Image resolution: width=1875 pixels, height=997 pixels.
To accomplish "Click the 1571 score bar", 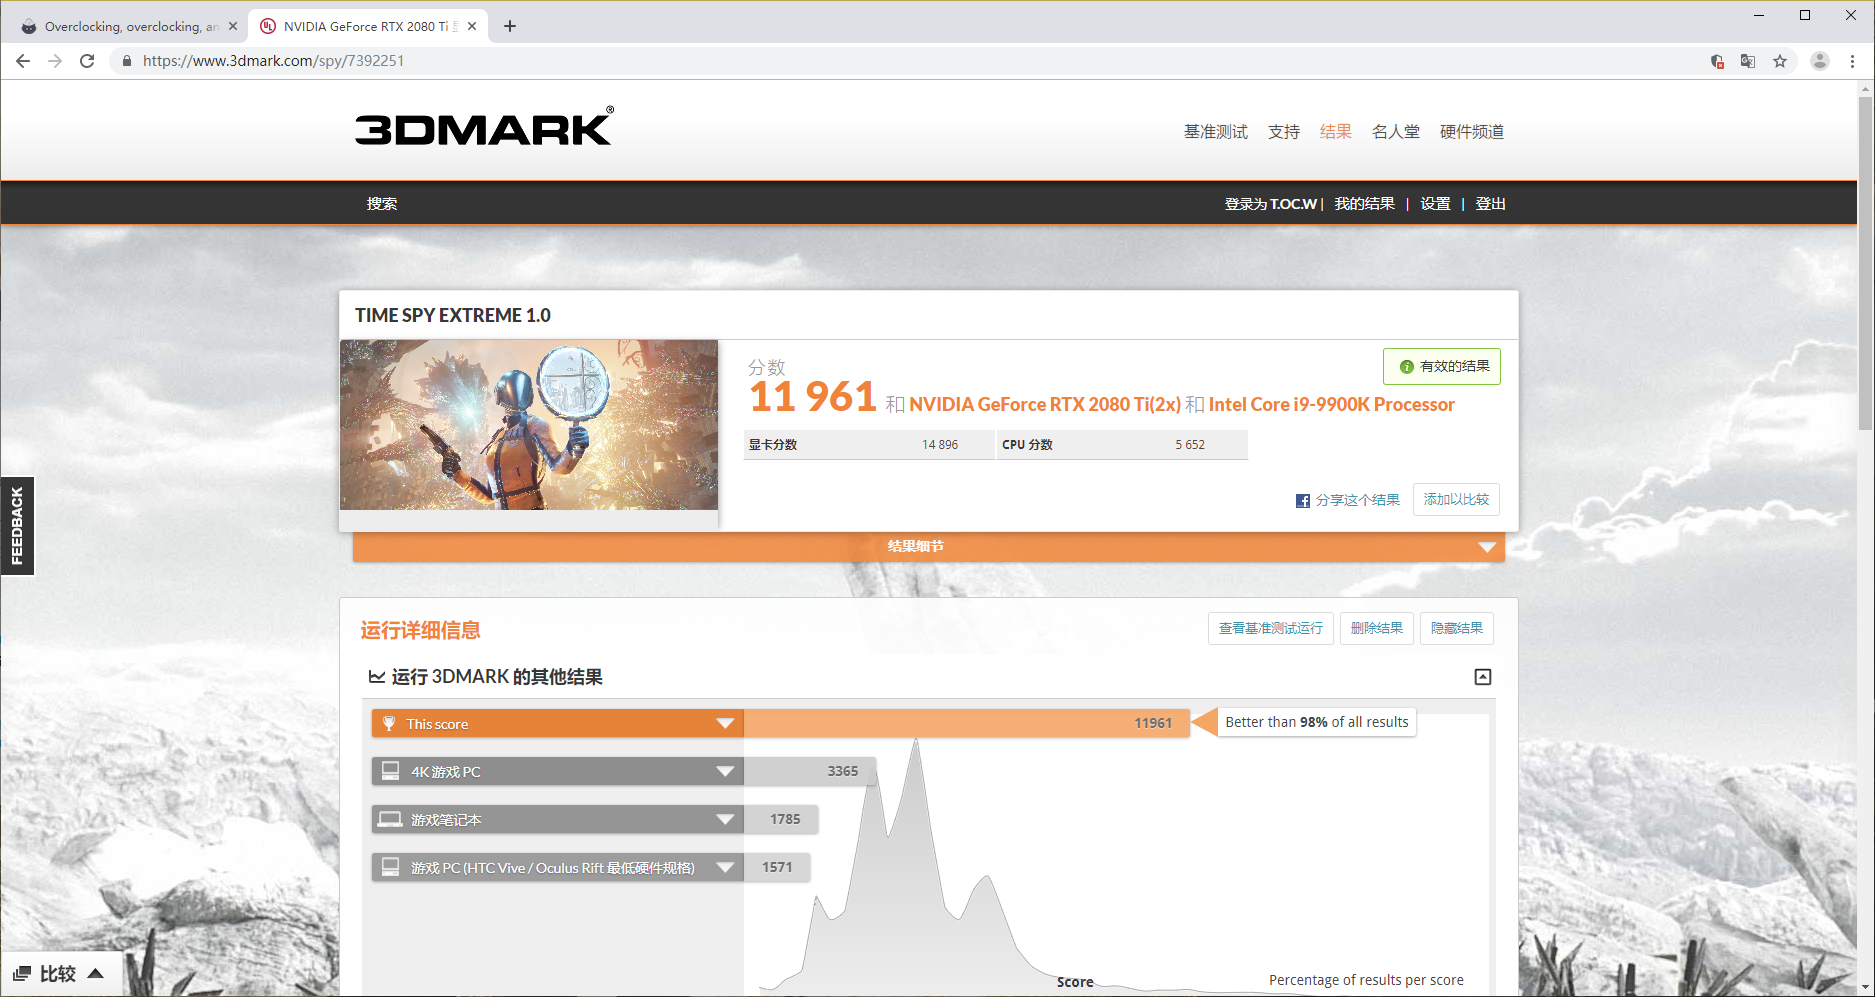I will (777, 867).
